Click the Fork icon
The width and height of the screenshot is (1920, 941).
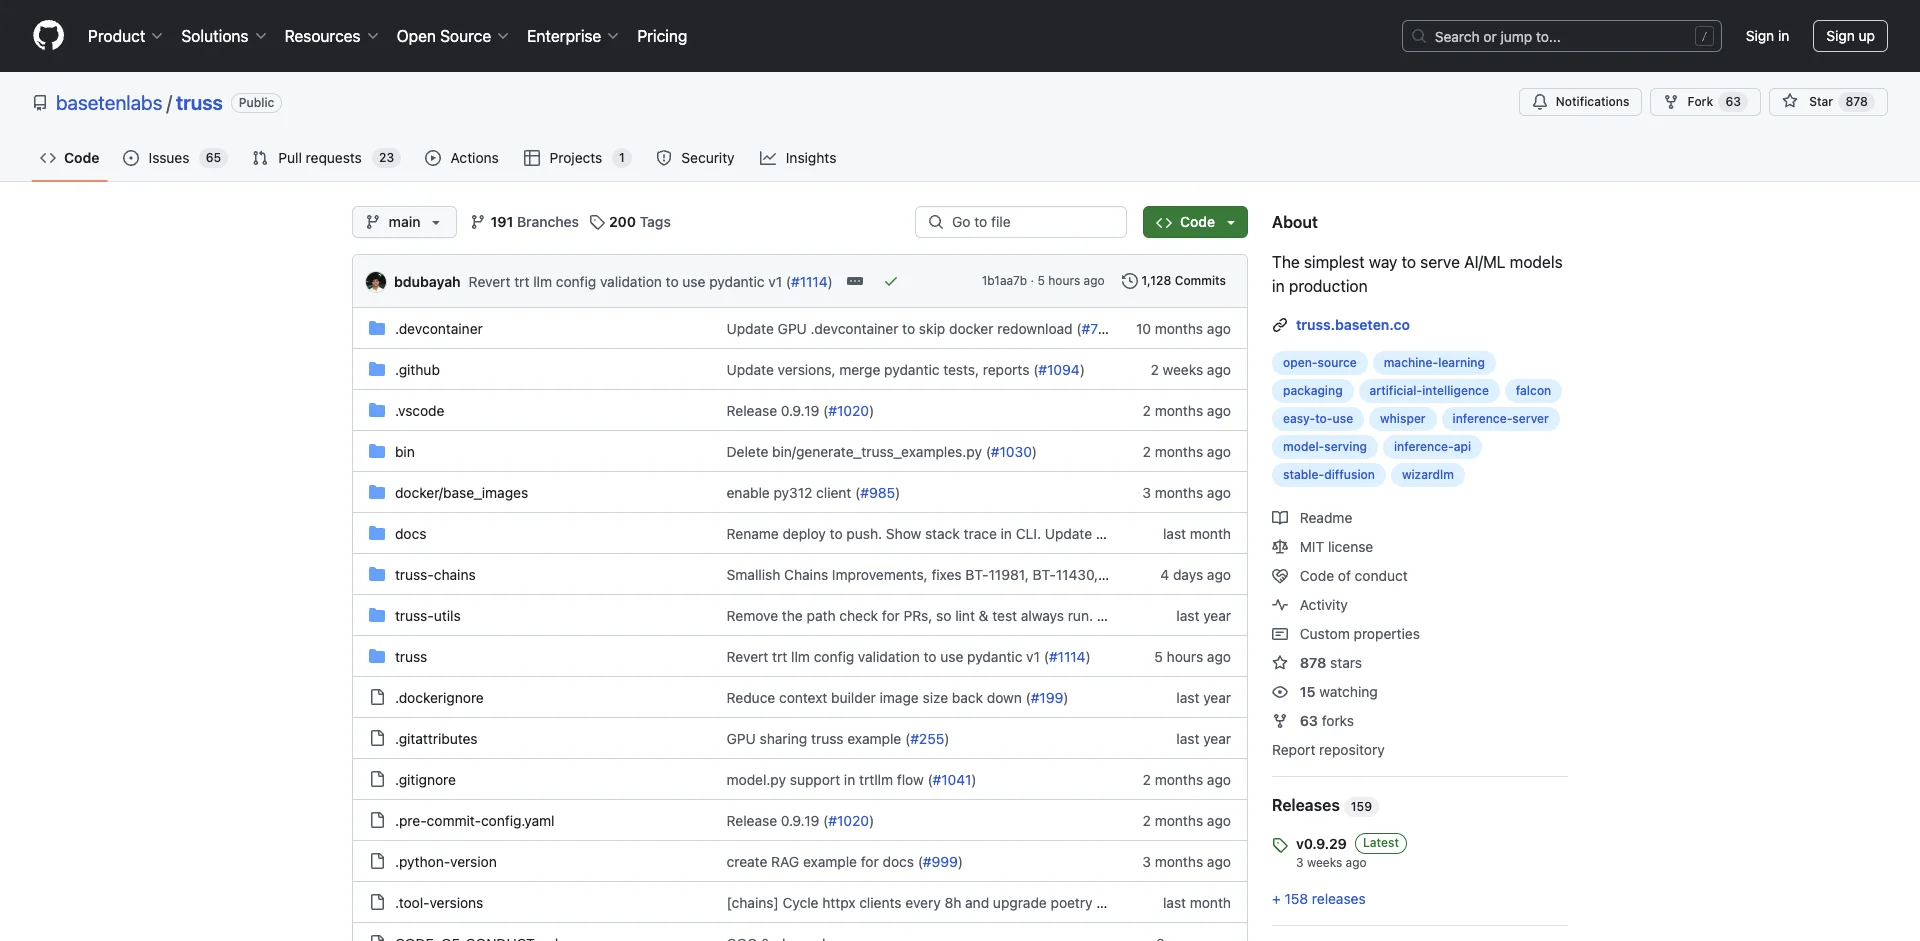pos(1671,102)
